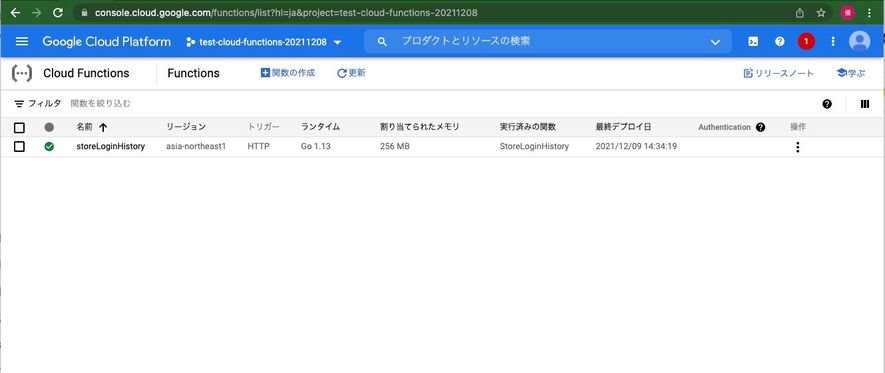This screenshot has height=373, width=885.
Task: Expand the search bar dropdown chevron
Action: click(x=715, y=42)
